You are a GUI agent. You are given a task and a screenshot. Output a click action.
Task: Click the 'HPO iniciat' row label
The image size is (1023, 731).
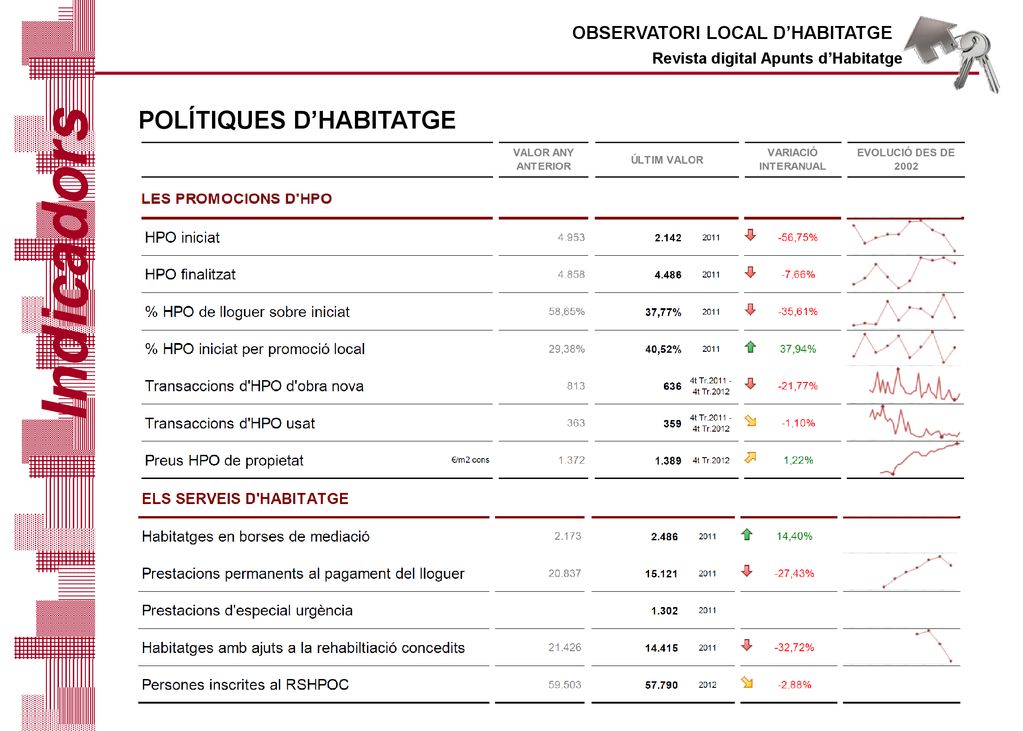[x=182, y=238]
